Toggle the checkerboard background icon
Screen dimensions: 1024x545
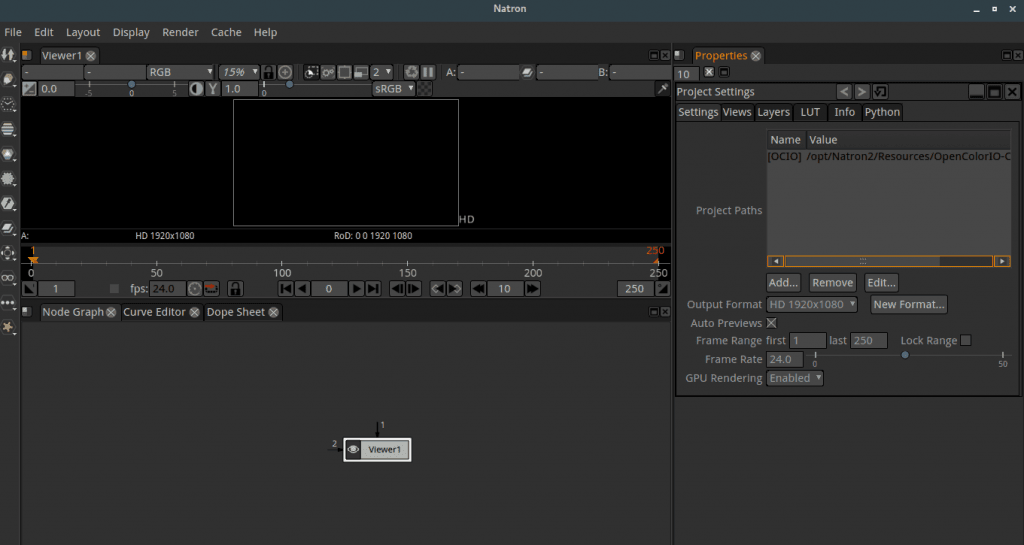point(425,89)
